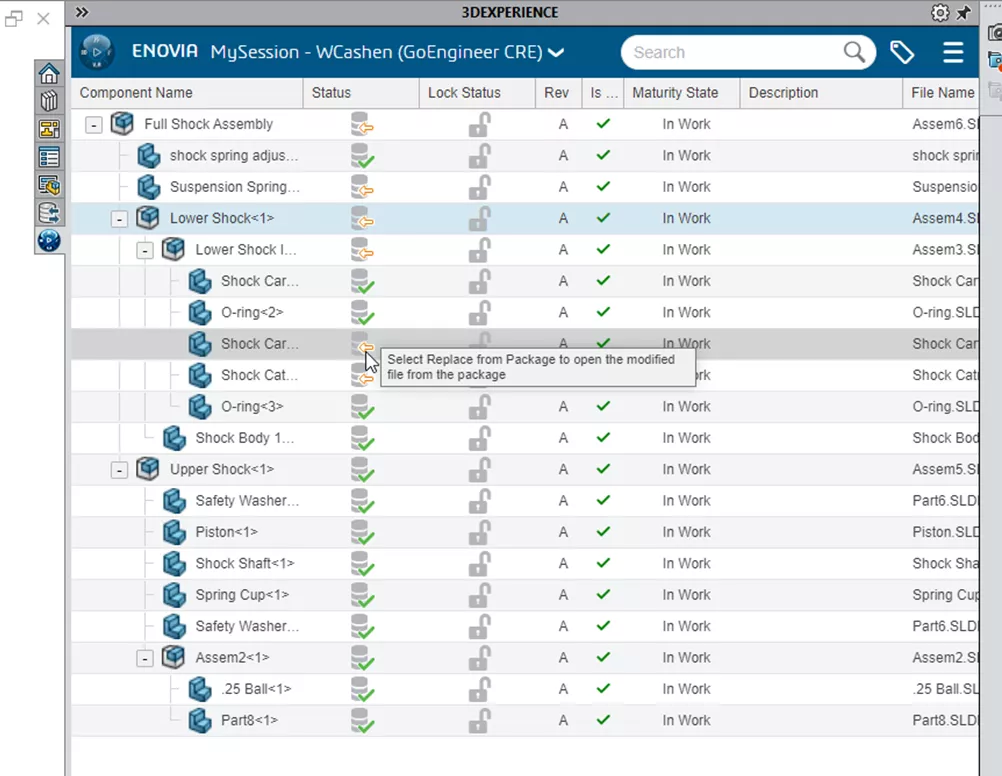
Task: Open the list view icon in the sidebar
Action: [48, 157]
